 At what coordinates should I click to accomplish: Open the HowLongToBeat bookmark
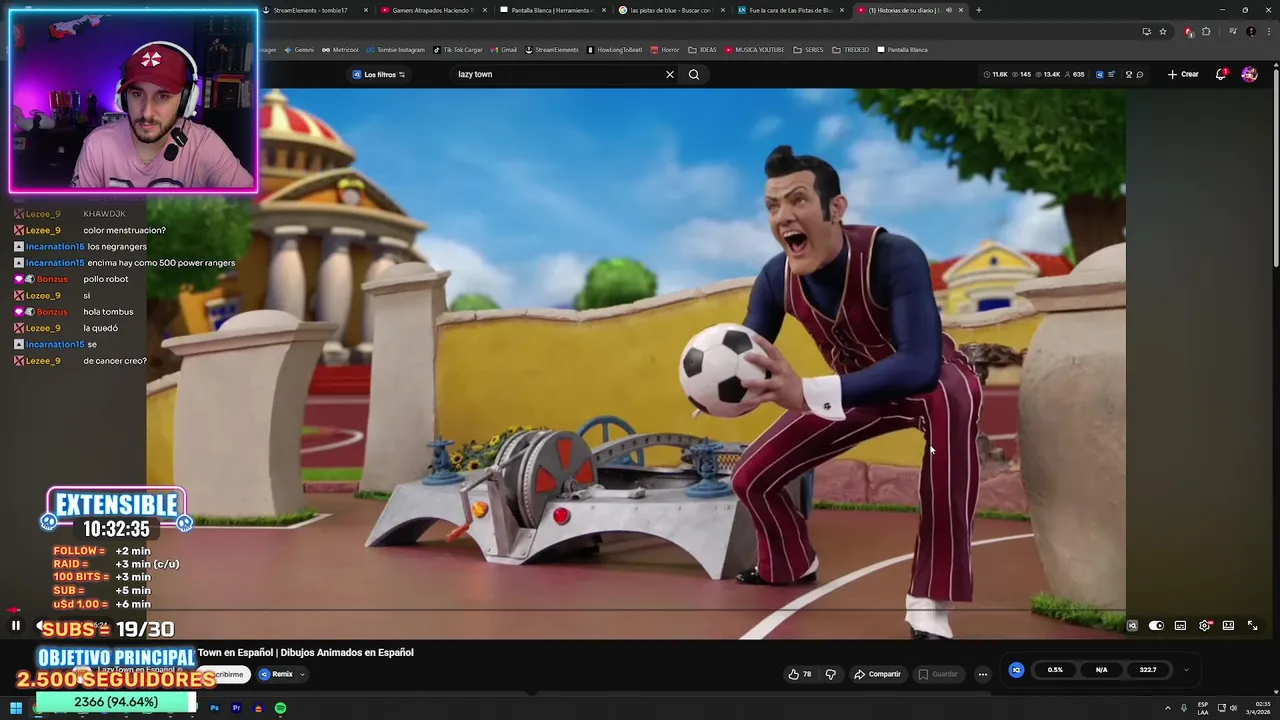[615, 49]
